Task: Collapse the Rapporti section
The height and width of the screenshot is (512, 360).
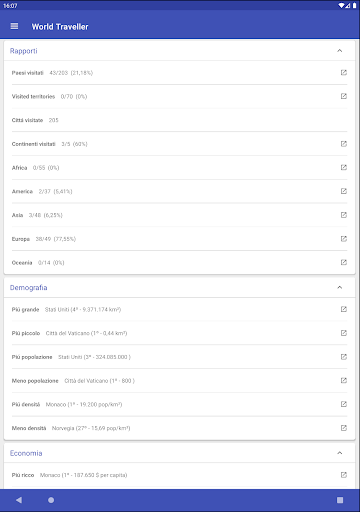Action: 340,51
